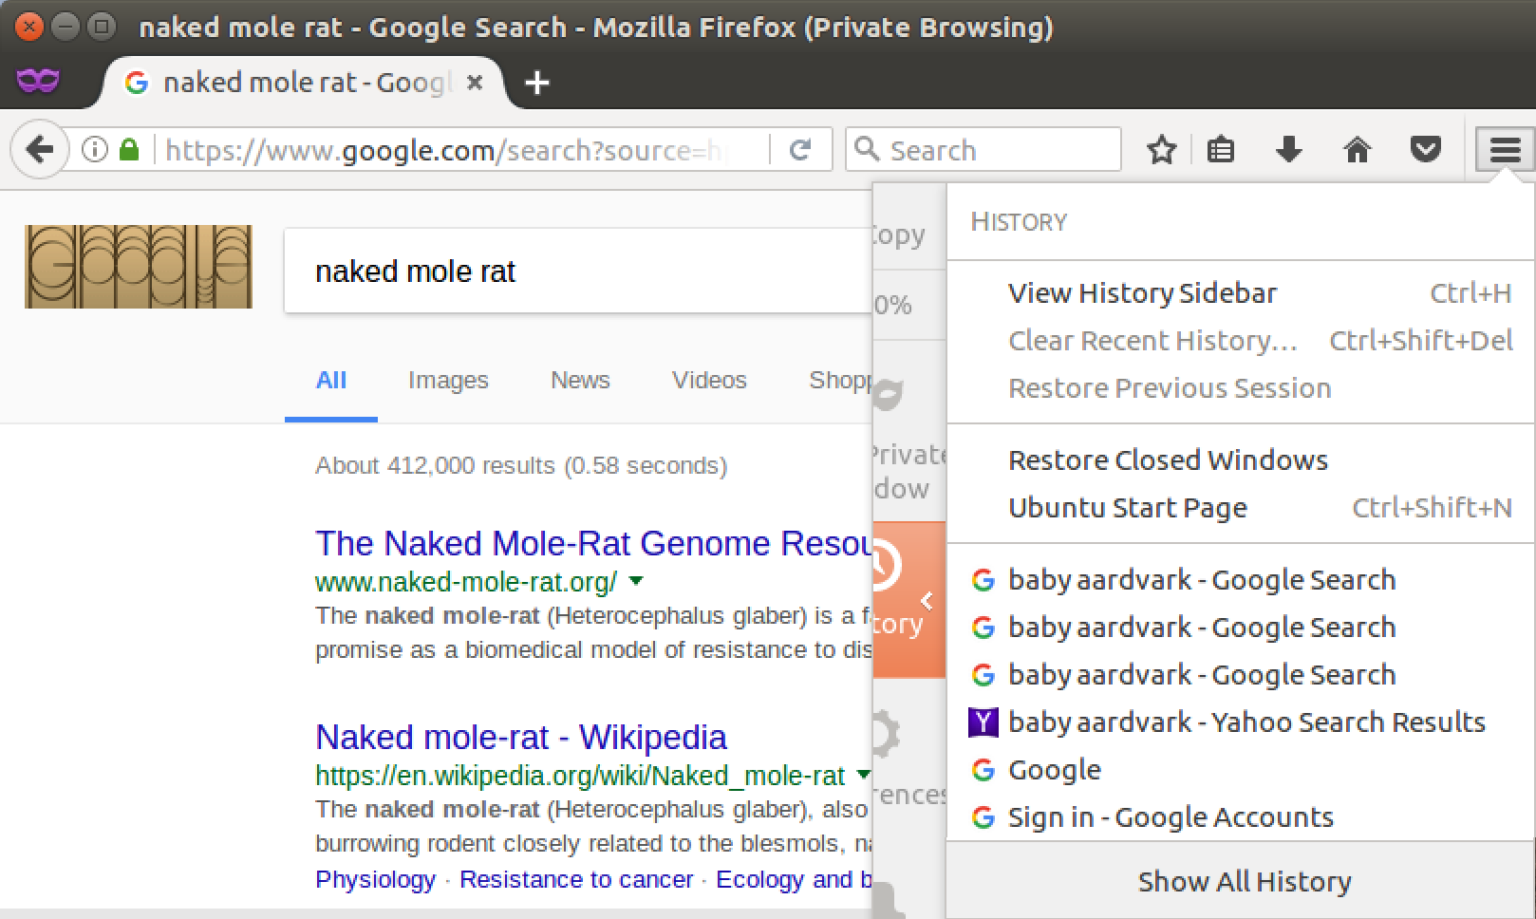1536x919 pixels.
Task: Click the Show All History button
Action: point(1244,881)
